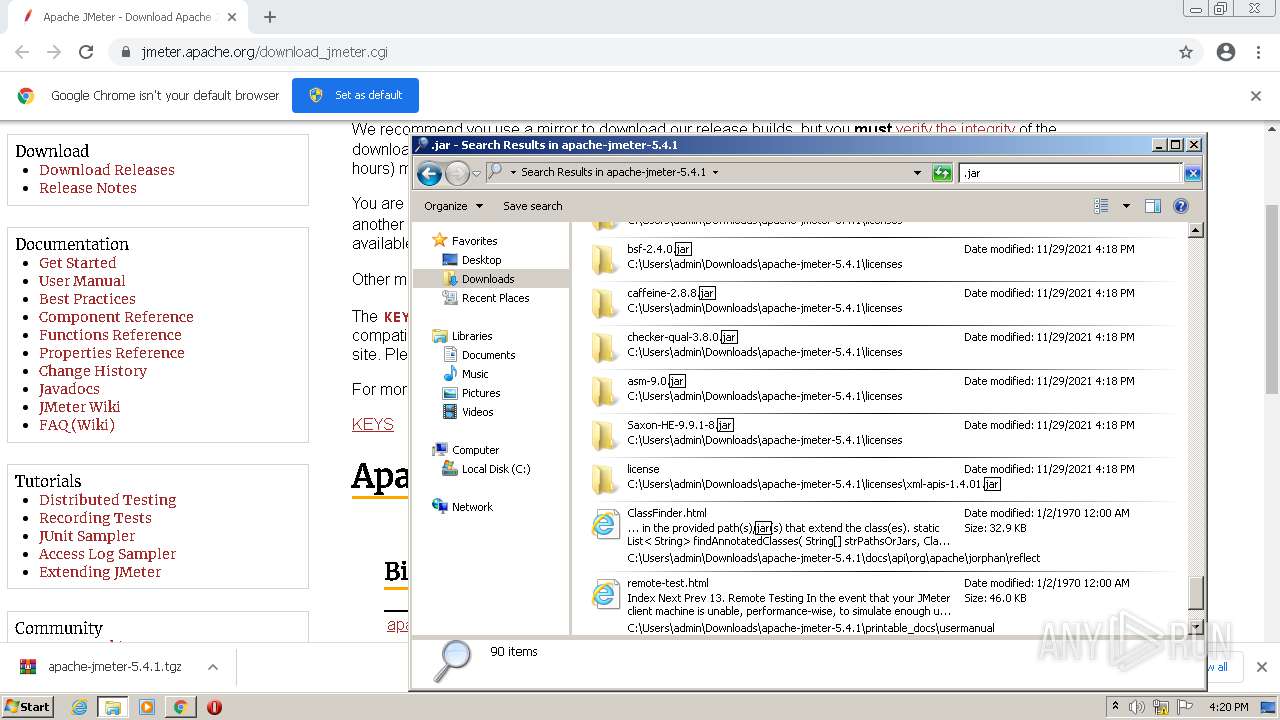
Task: Select the caffeine-2.8.8.jar folder result
Action: point(880,303)
